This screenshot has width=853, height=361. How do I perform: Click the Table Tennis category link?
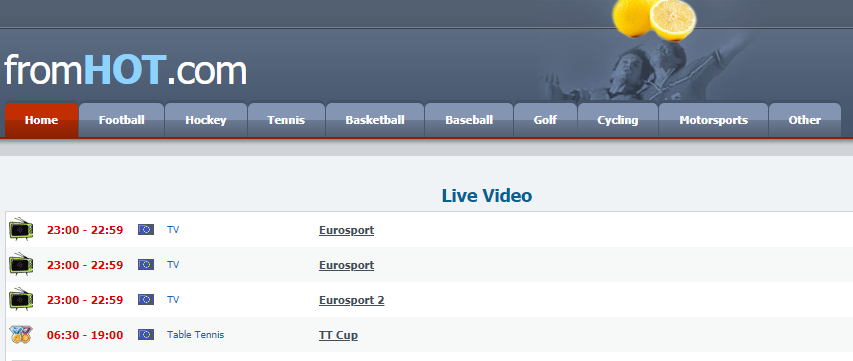[195, 334]
